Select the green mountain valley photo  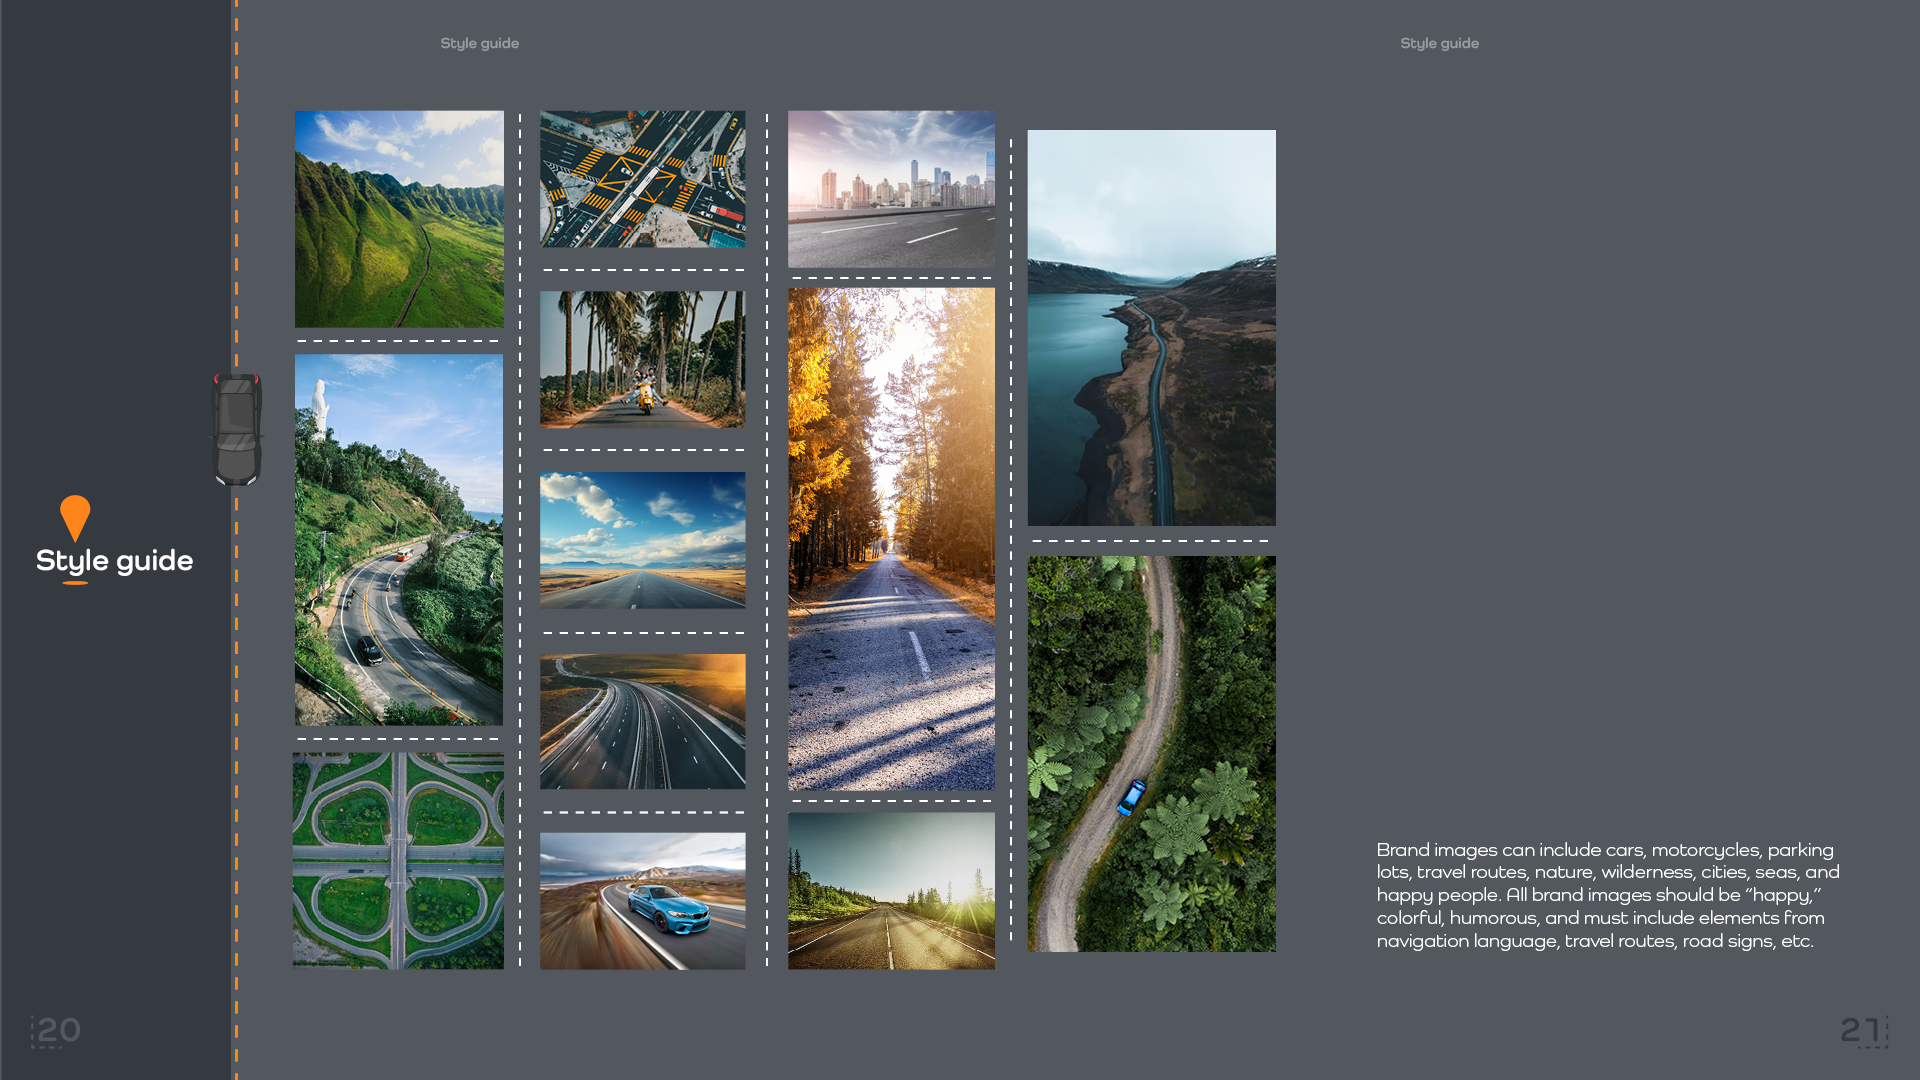399,219
